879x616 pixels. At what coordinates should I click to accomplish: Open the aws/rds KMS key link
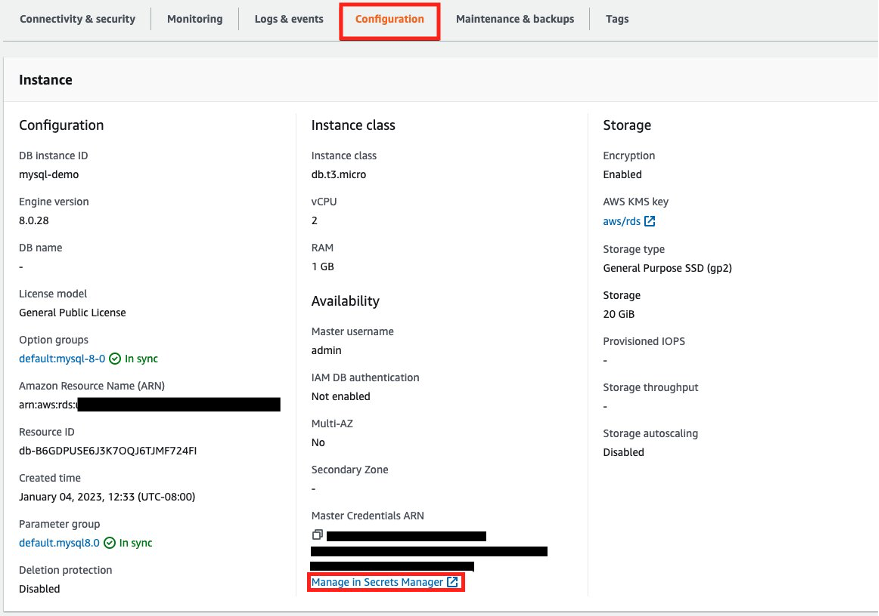point(620,221)
